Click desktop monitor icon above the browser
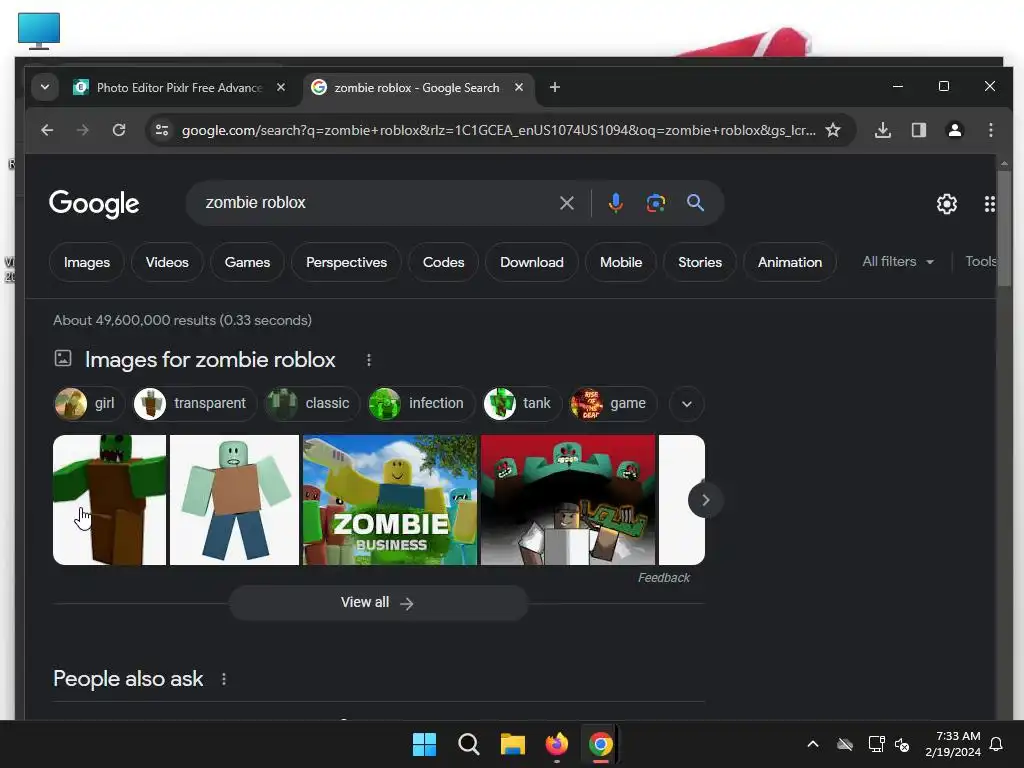This screenshot has height=768, width=1024. pyautogui.click(x=39, y=30)
